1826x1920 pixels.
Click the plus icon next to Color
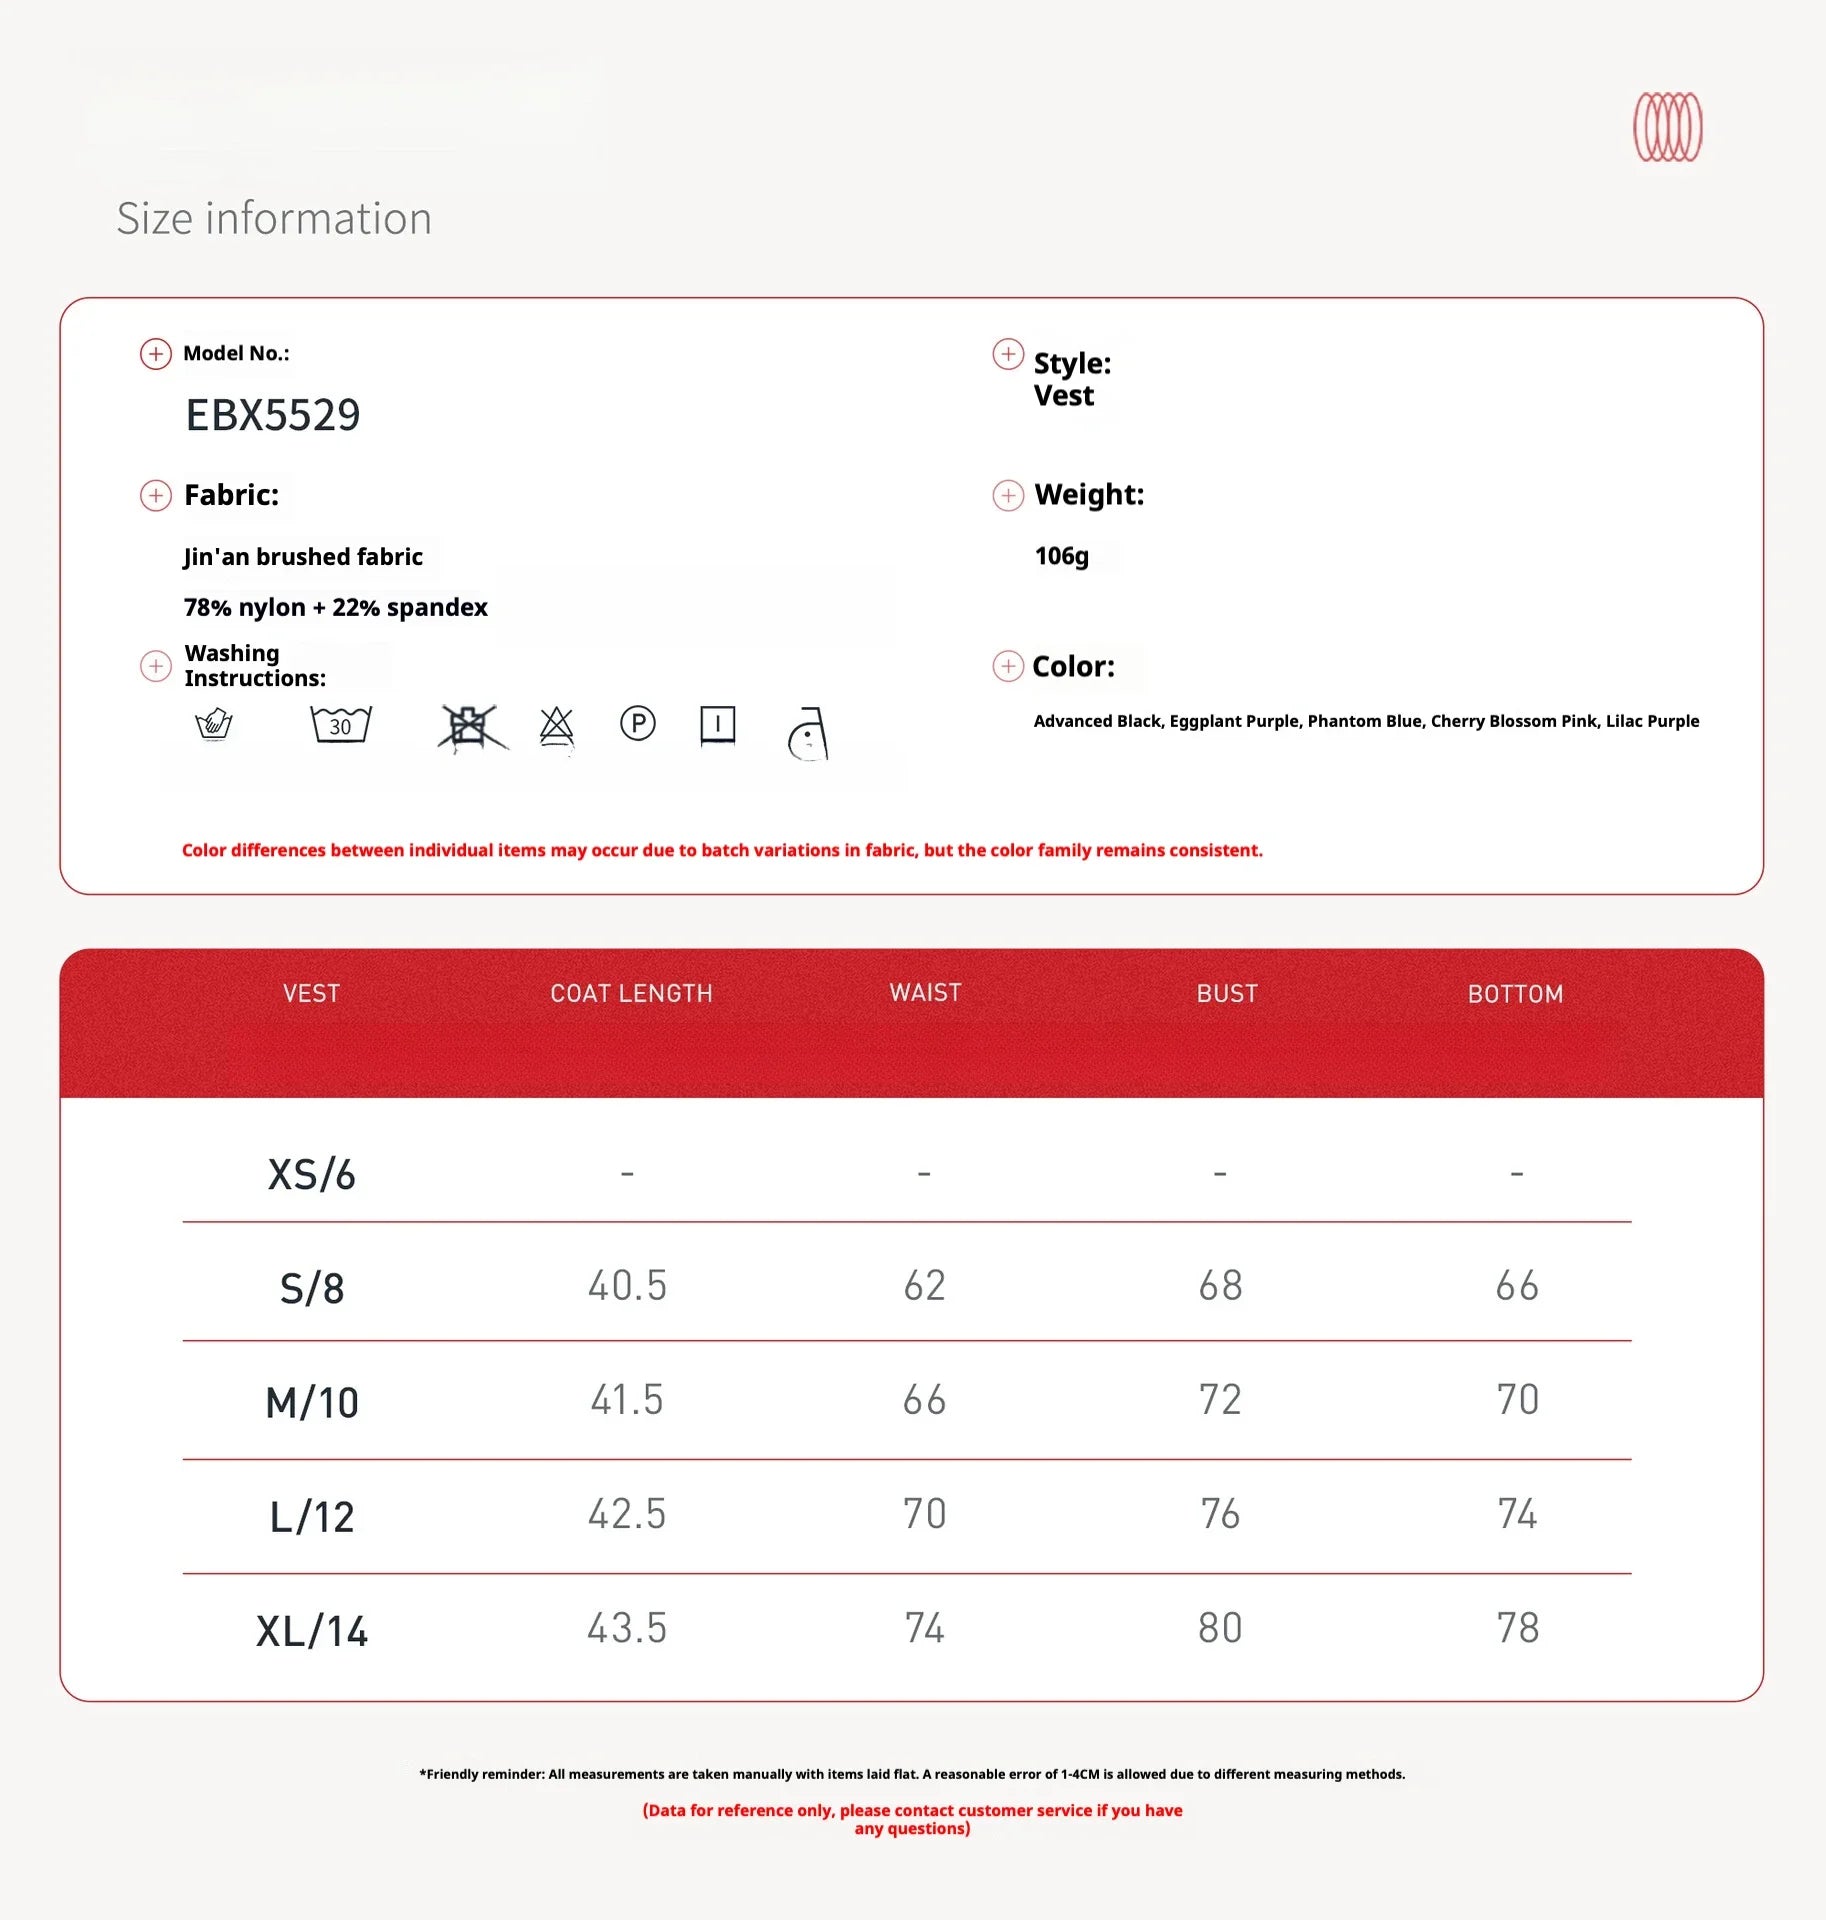1007,666
